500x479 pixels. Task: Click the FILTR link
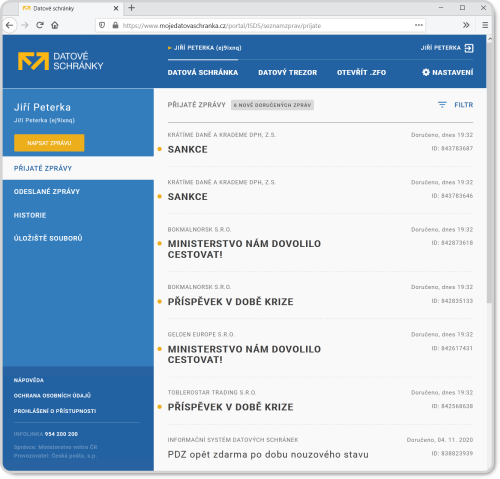[x=464, y=105]
